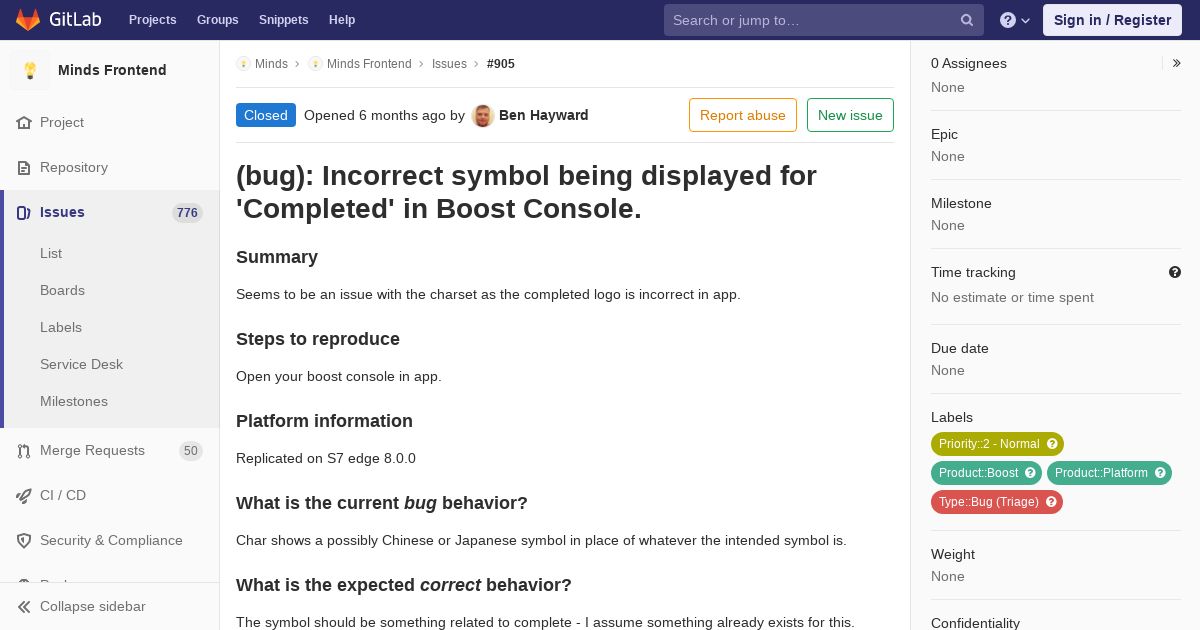Open the Help menu item in navbar
This screenshot has width=1200, height=630.
click(342, 20)
